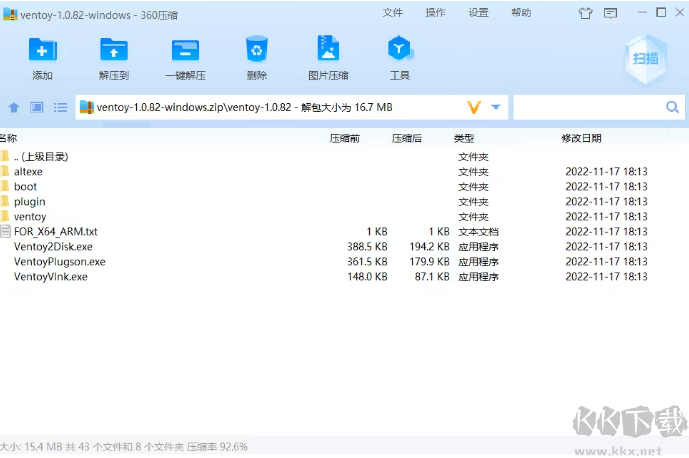
Task: Click the One-click Extract (一键解压) icon
Action: point(185,50)
